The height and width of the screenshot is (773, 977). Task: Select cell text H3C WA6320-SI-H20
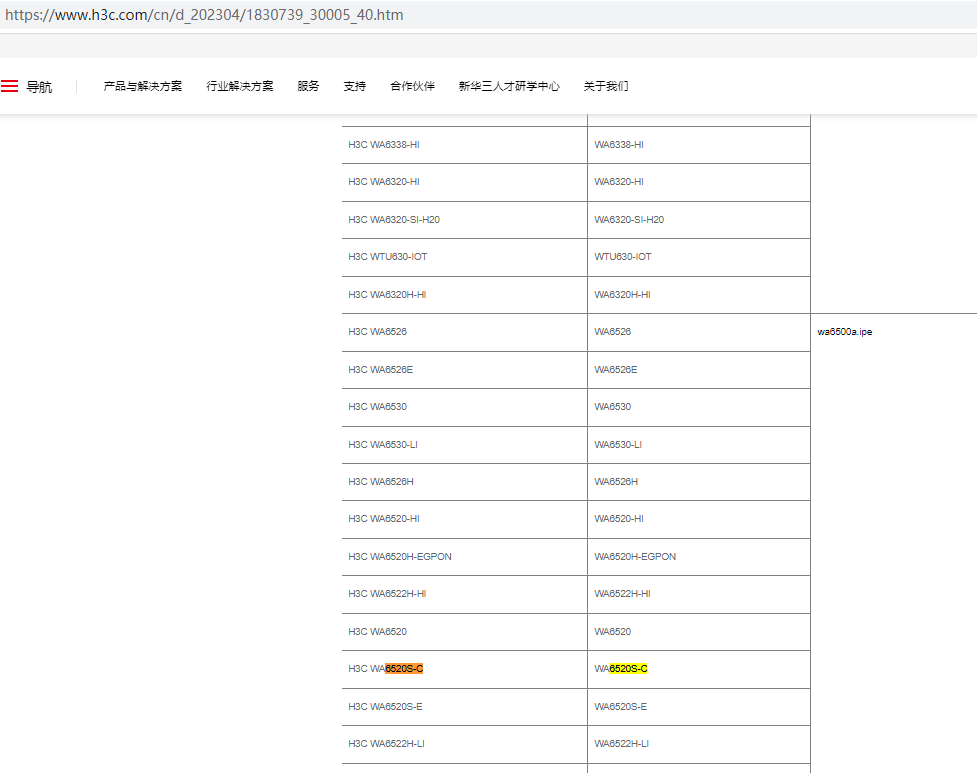pyautogui.click(x=394, y=219)
